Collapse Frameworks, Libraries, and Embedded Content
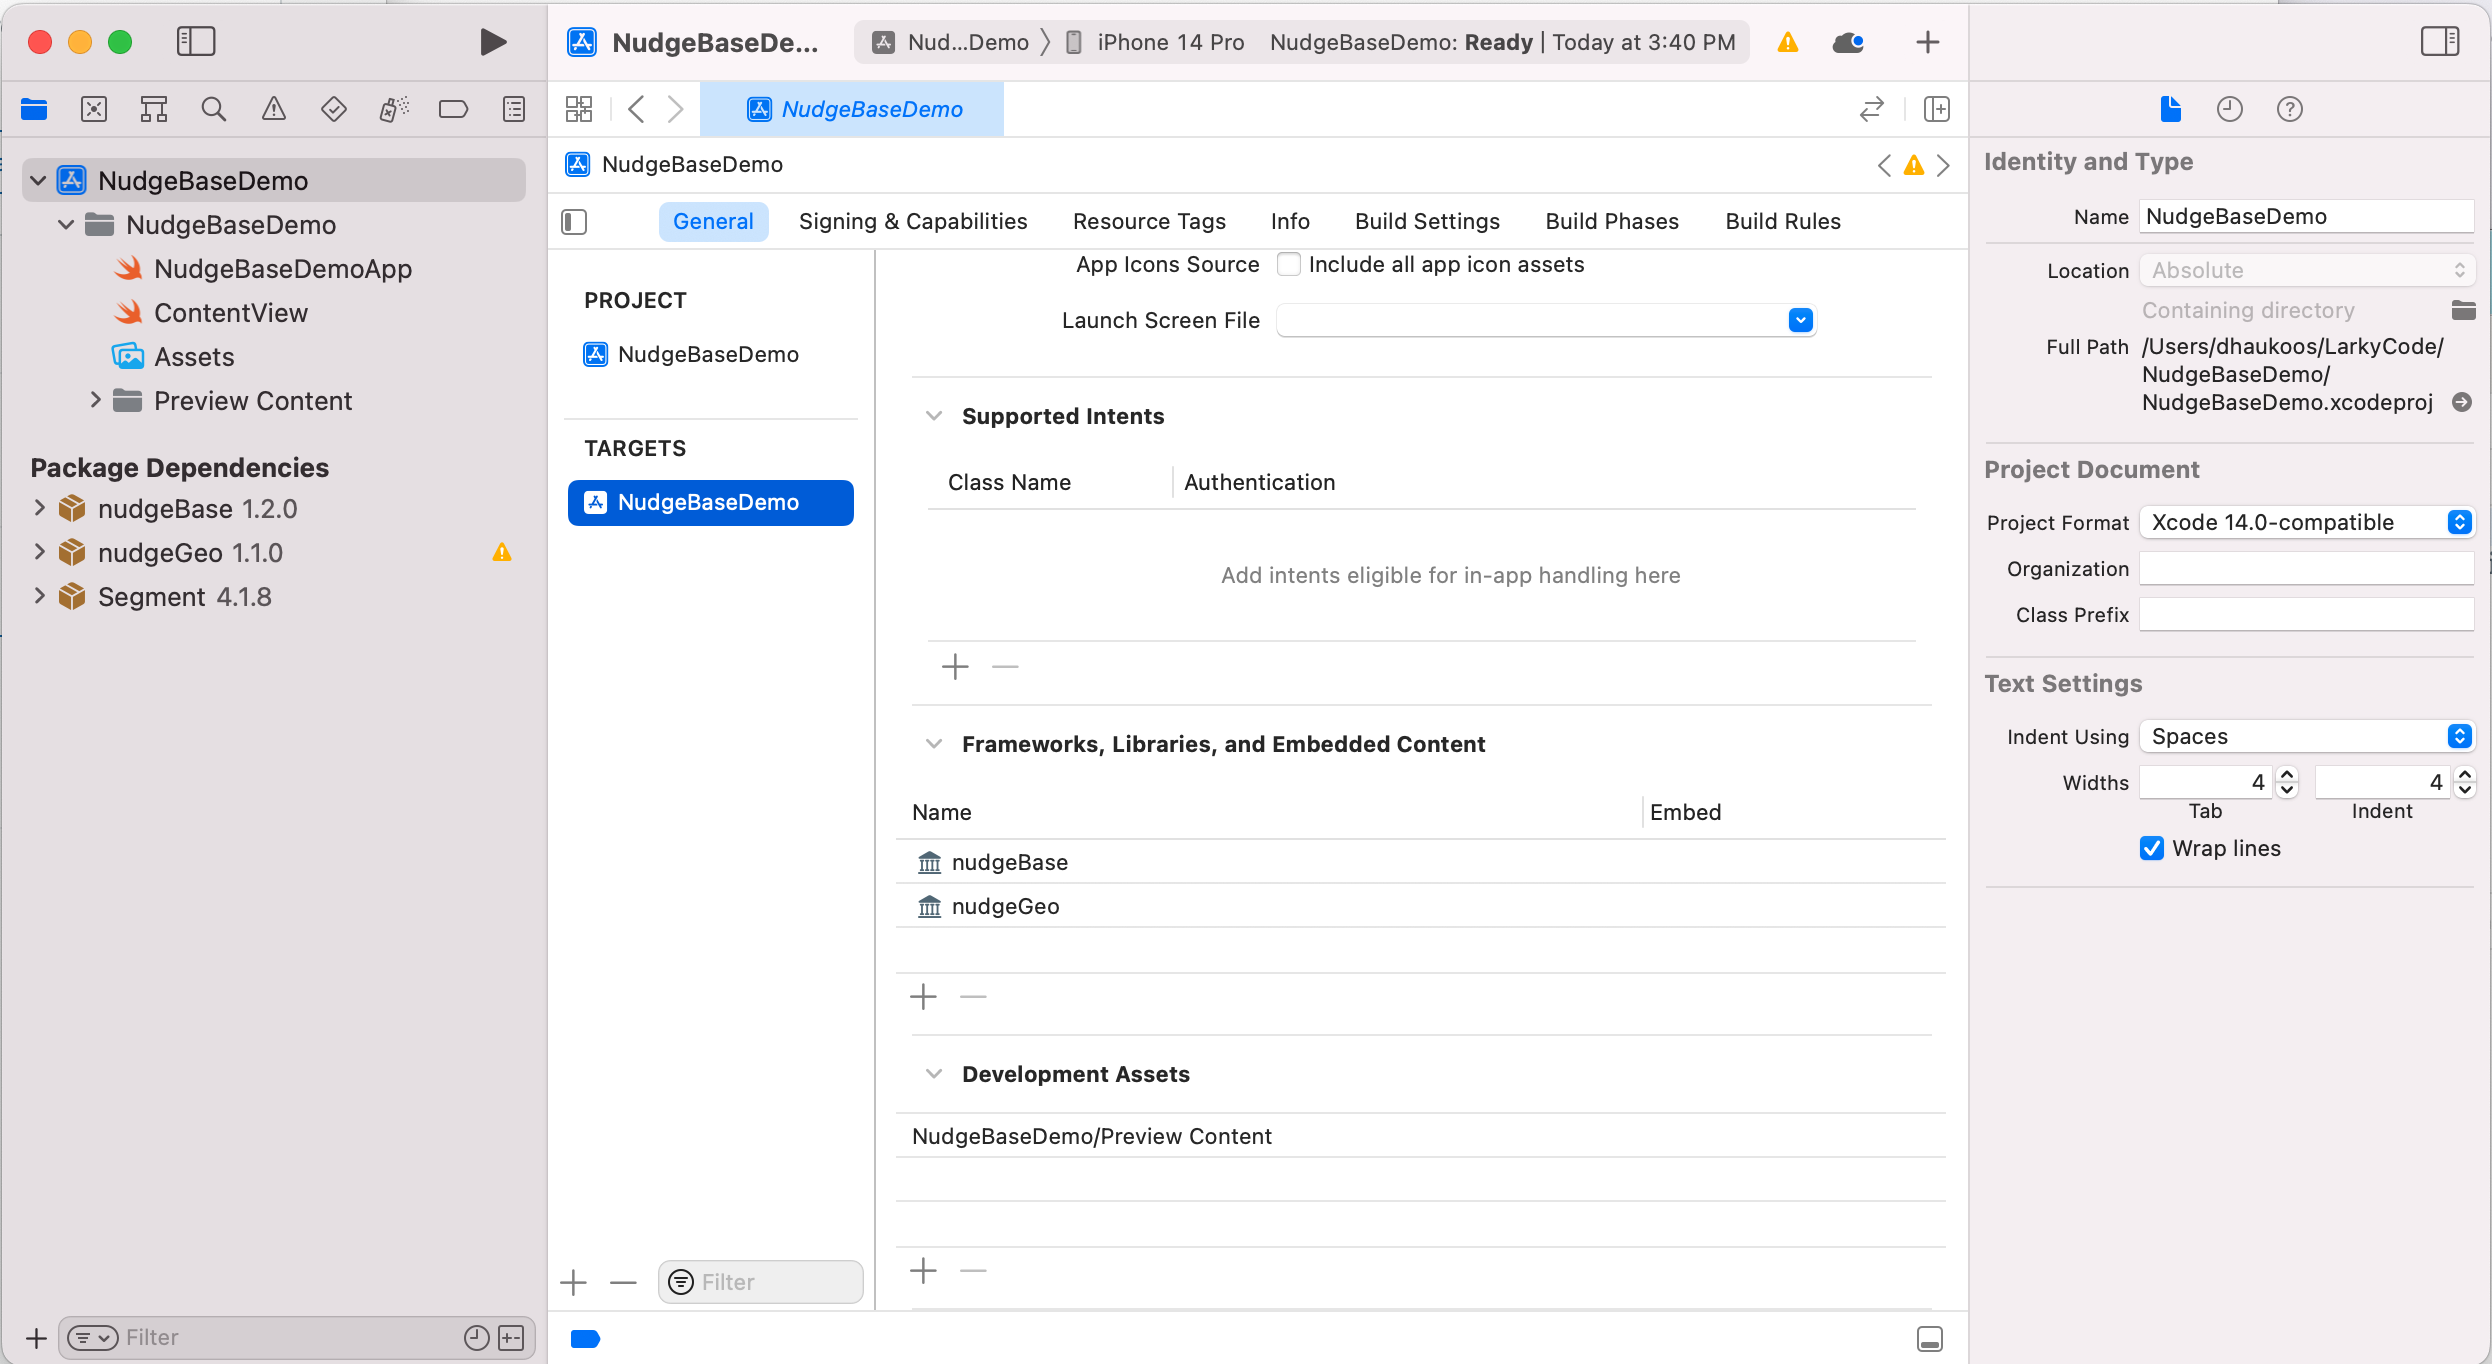Screen dimensions: 2492x1364 [934, 744]
